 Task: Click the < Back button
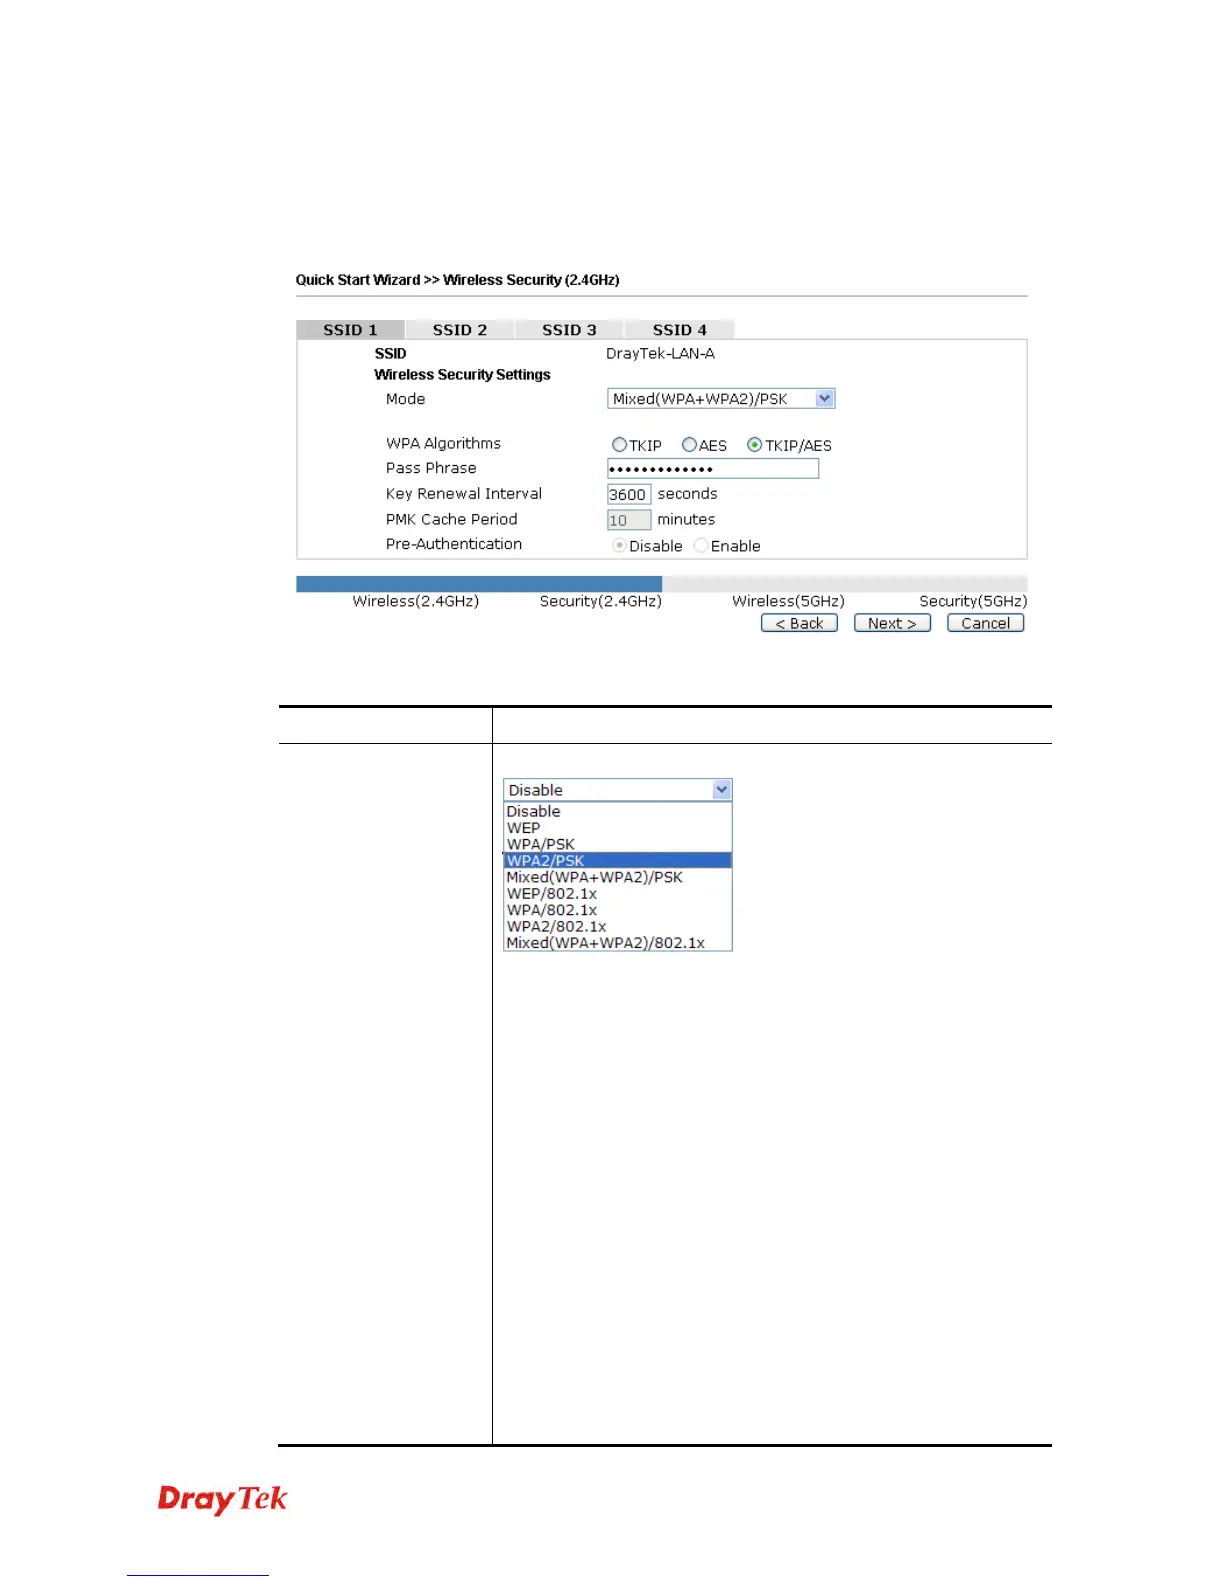[799, 623]
